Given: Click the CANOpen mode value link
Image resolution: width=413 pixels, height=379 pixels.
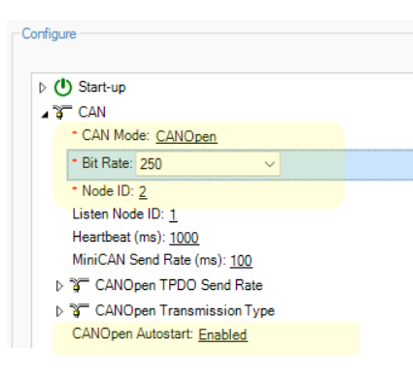Looking at the screenshot, I should coord(186,137).
